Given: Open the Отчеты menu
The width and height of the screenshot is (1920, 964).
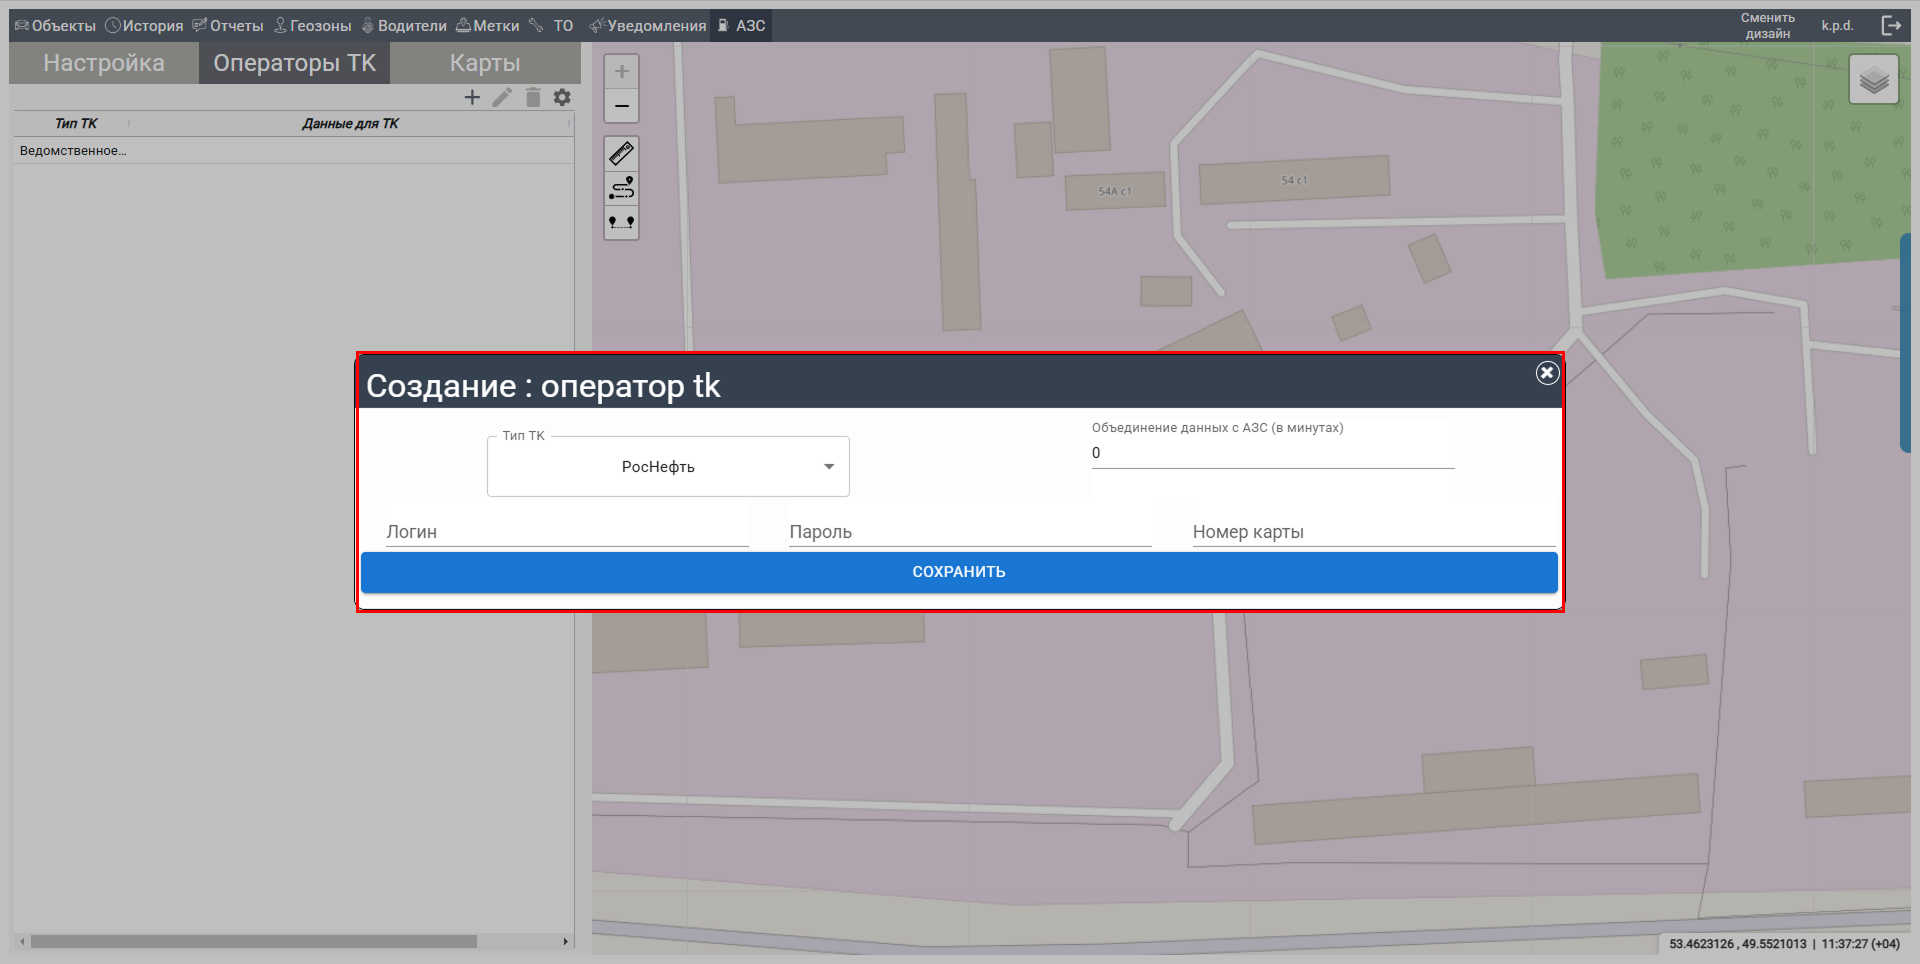Looking at the screenshot, I should 228,26.
